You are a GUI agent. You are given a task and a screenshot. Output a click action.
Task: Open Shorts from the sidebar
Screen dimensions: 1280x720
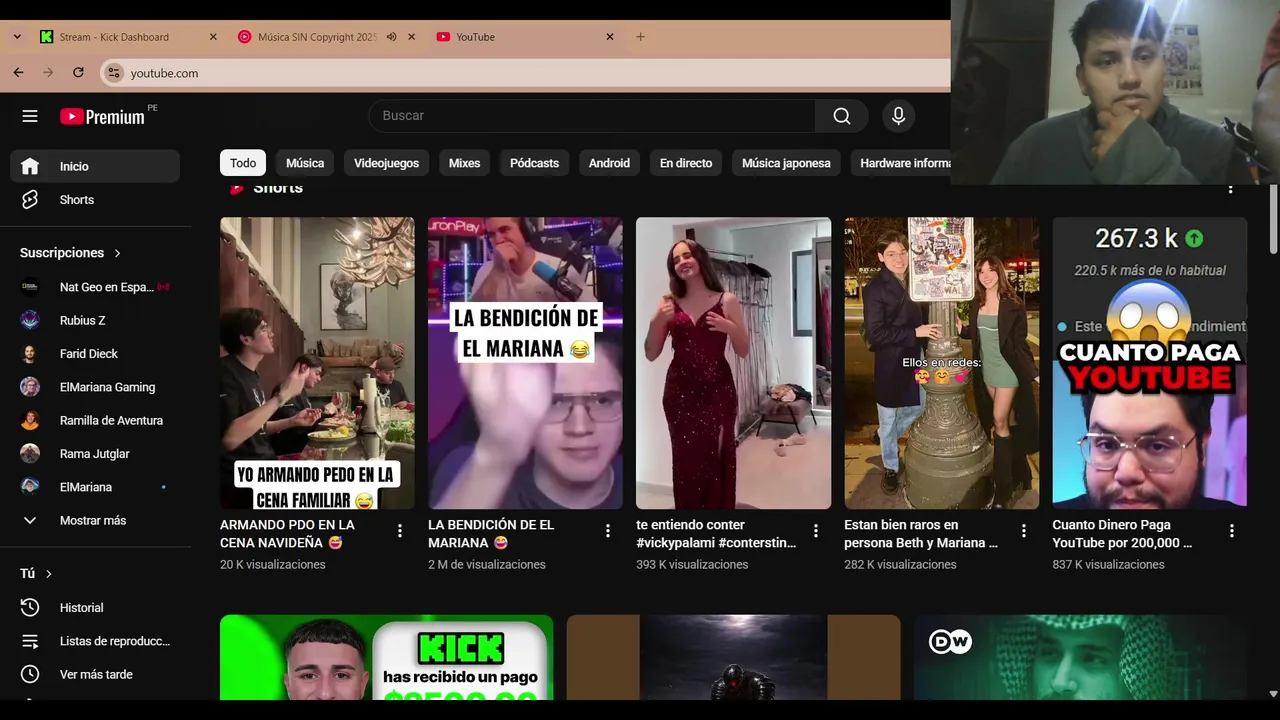coord(95,200)
